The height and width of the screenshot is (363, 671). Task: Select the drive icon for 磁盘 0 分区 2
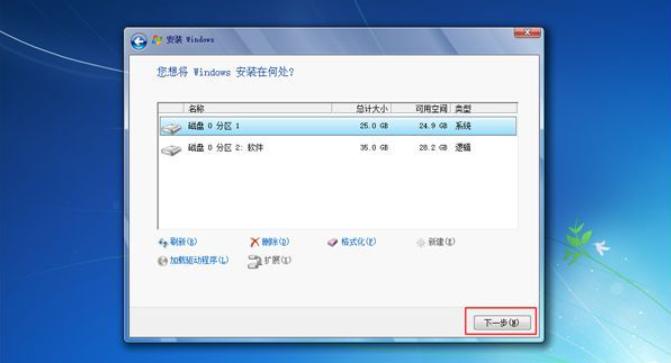point(171,150)
